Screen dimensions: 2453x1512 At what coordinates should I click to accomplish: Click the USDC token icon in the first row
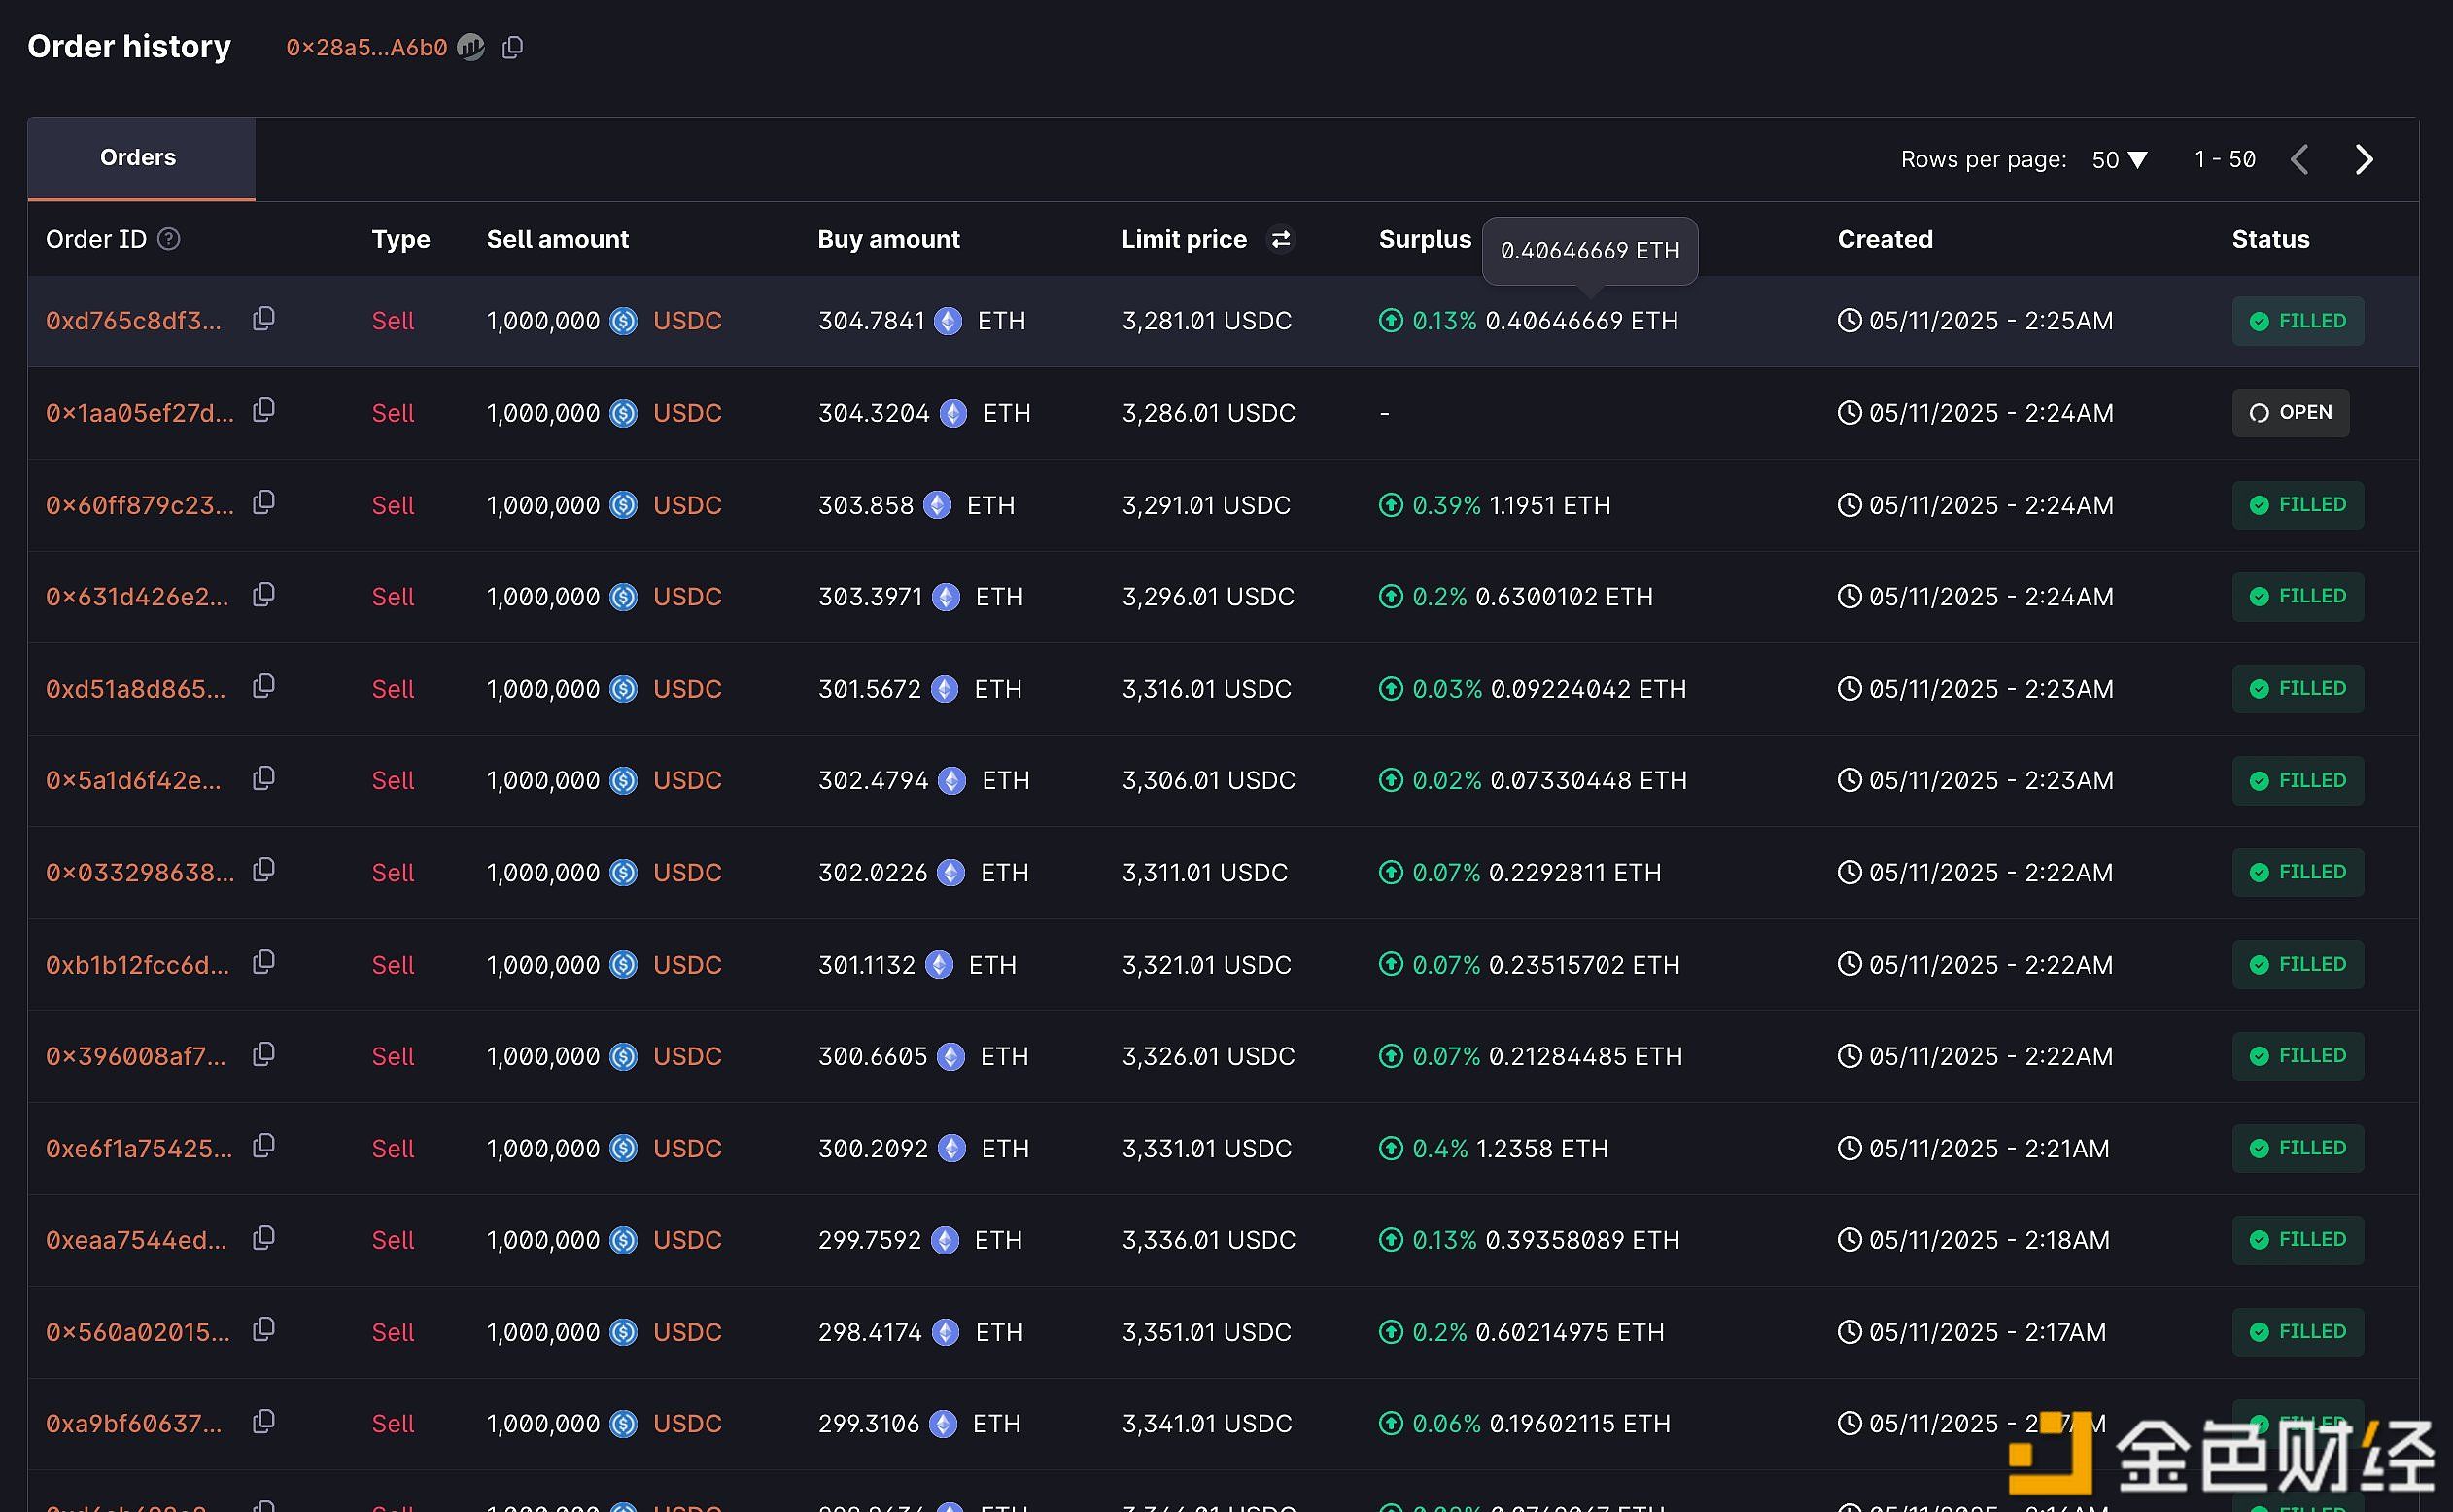click(625, 320)
